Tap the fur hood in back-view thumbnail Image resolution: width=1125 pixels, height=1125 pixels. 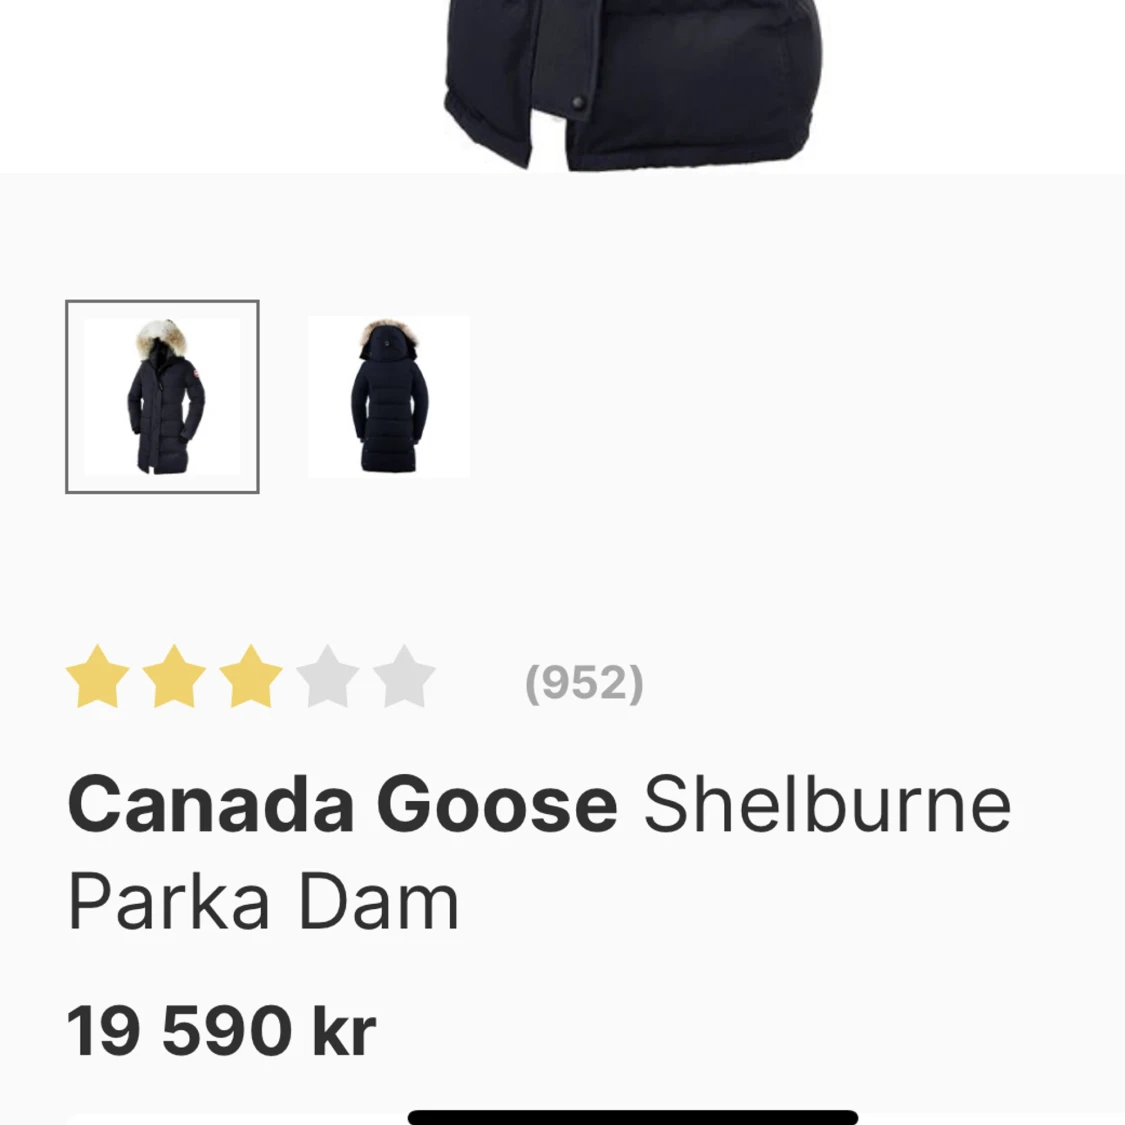389,332
